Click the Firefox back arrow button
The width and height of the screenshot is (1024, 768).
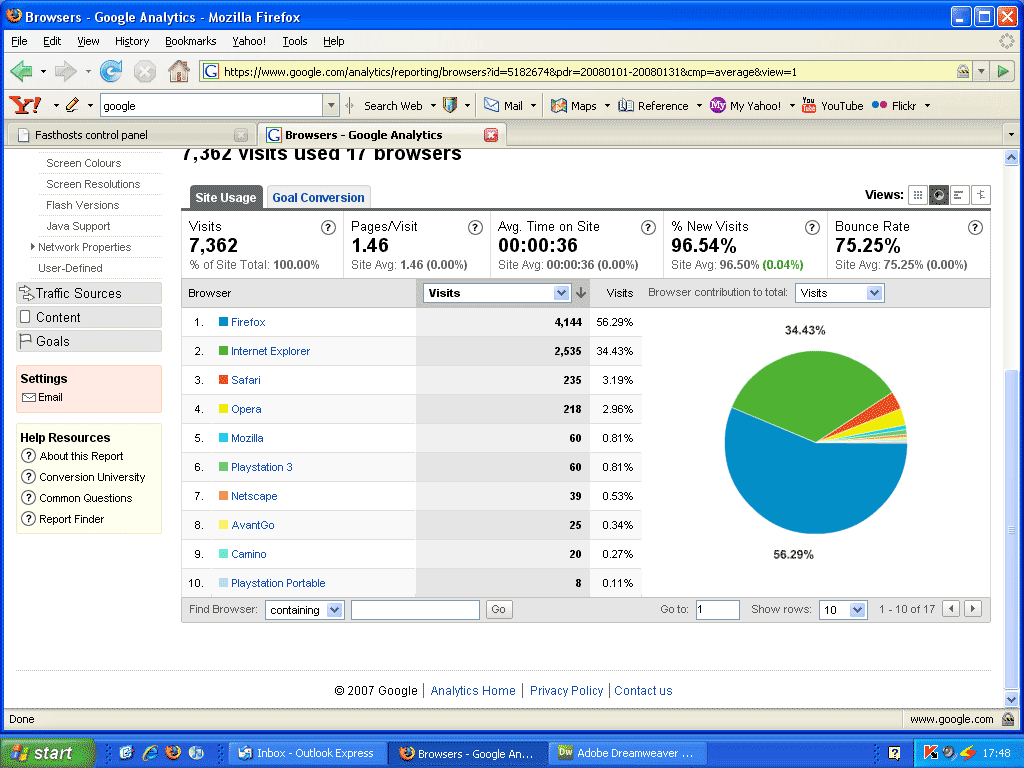tap(22, 71)
